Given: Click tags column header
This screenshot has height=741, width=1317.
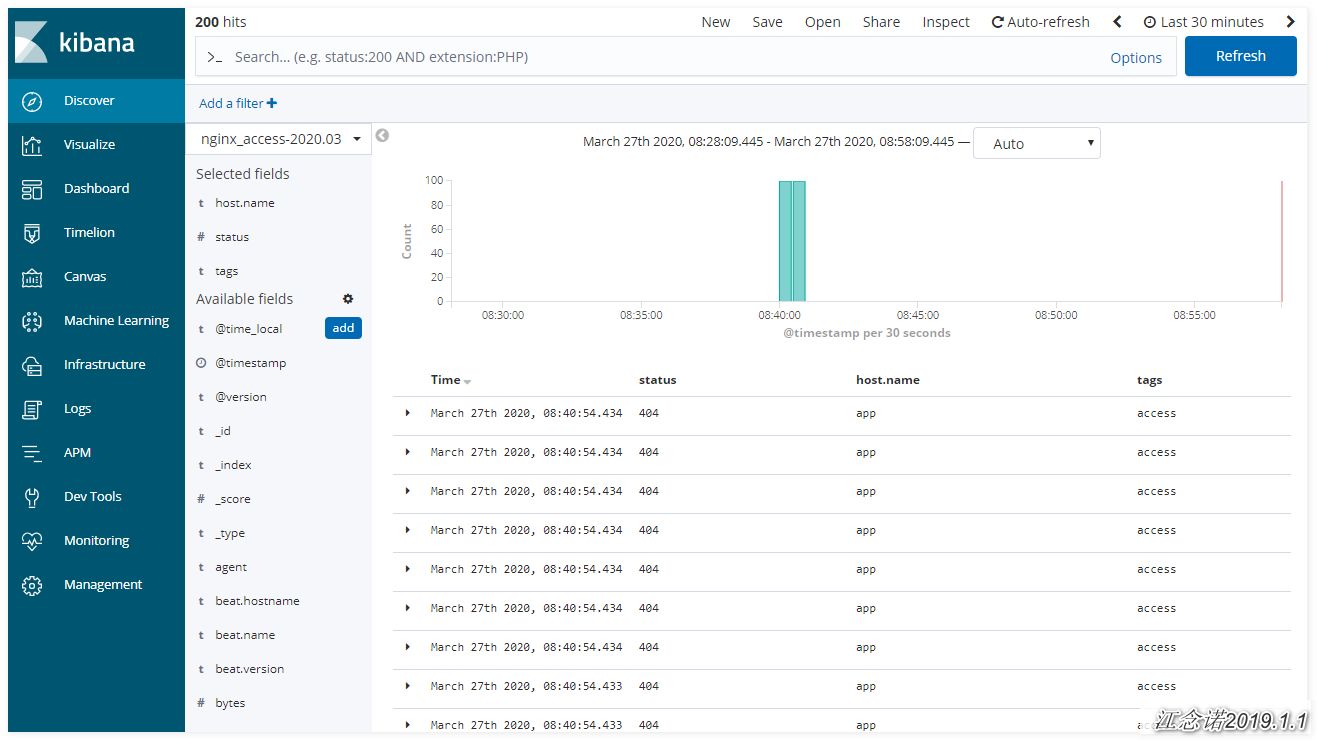Looking at the screenshot, I should (x=1149, y=380).
